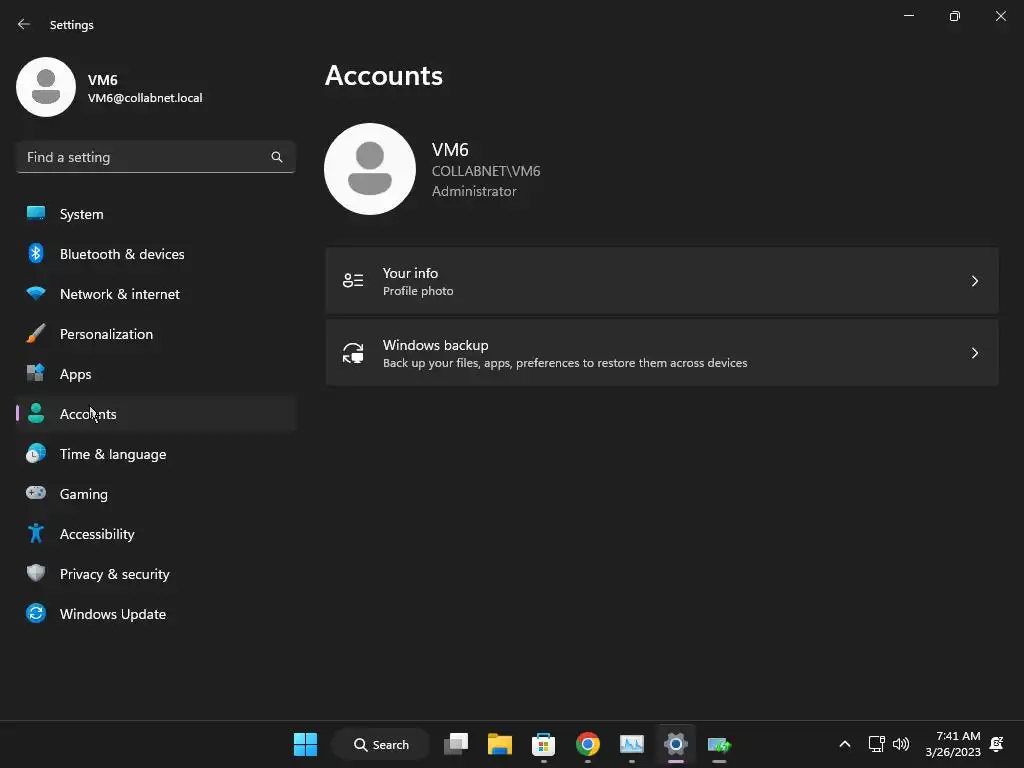
Task: Open the remote connection taskbar app
Action: [x=719, y=744]
